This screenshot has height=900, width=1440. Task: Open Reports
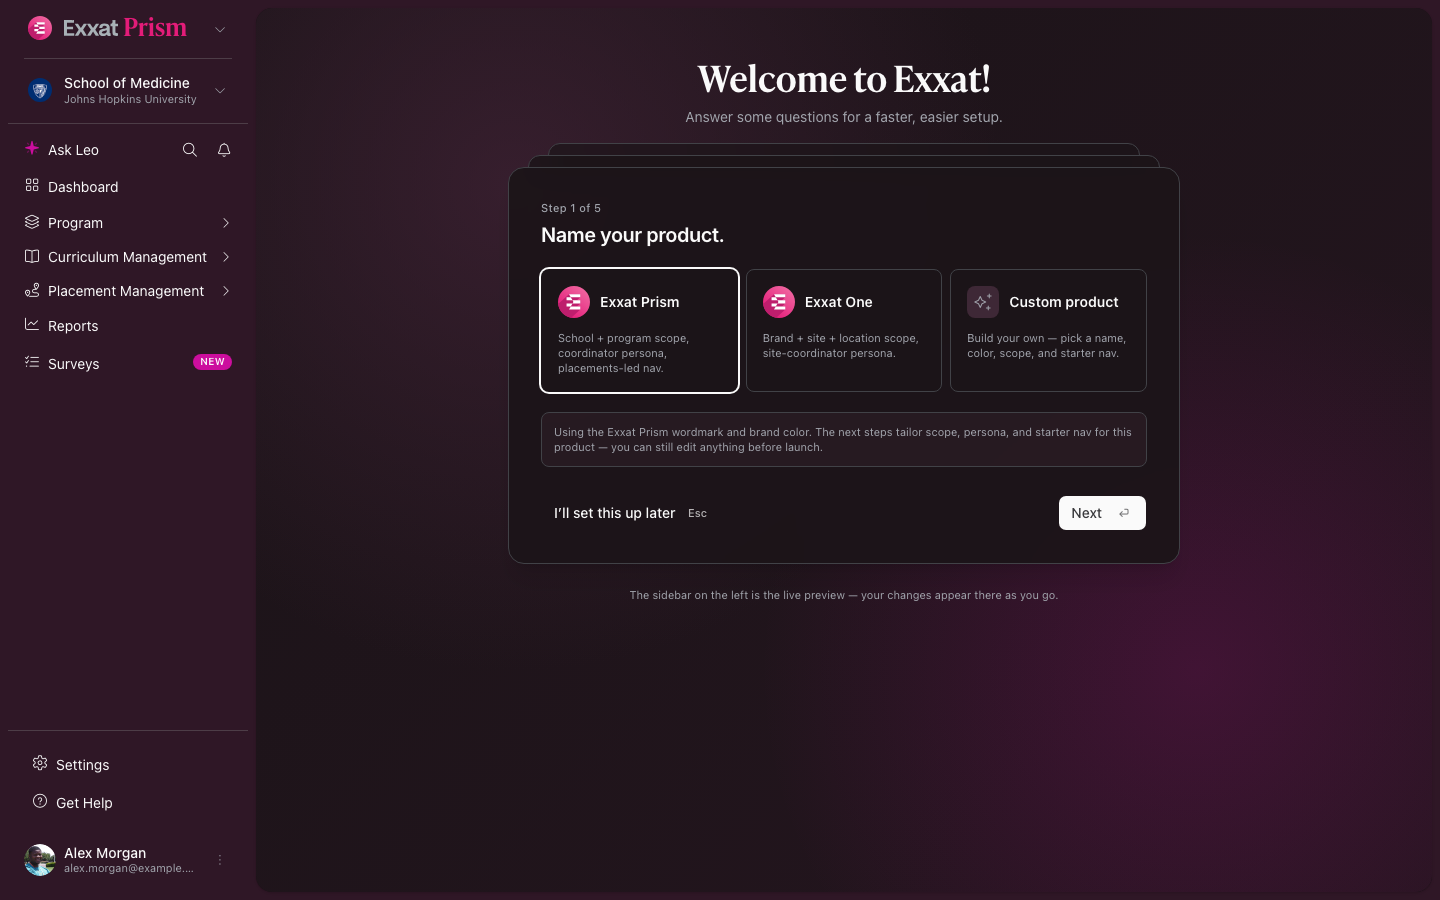coord(73,326)
